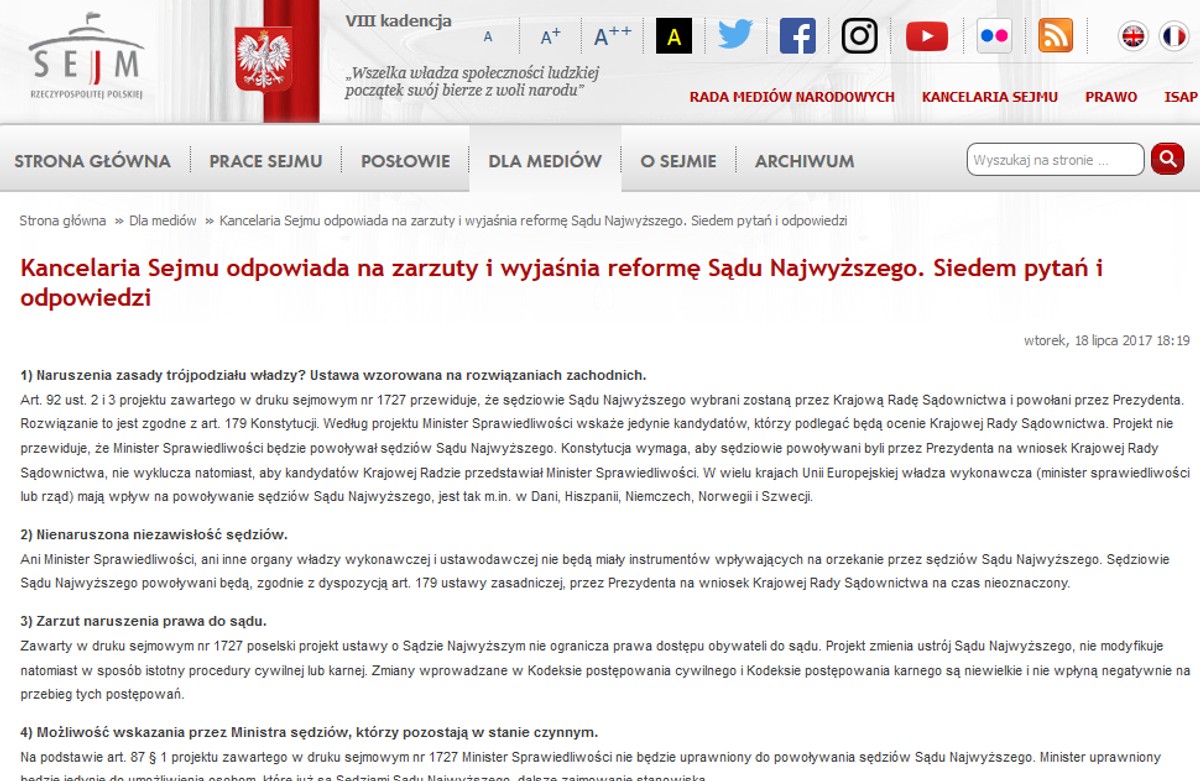Open the Prawo link
1200x781 pixels.
(x=1111, y=97)
